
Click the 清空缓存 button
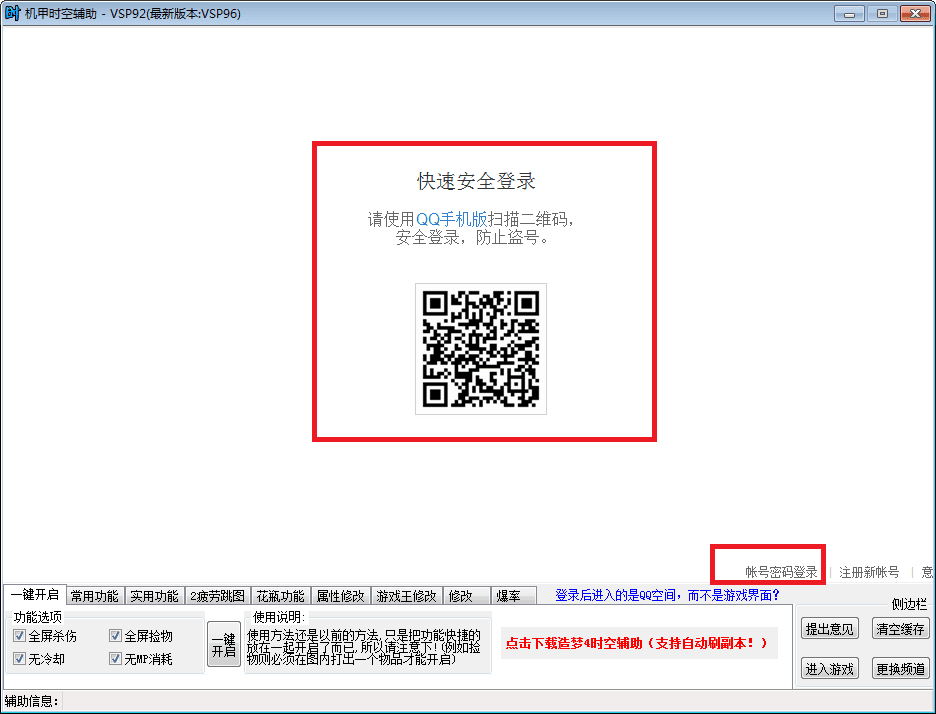(x=901, y=628)
